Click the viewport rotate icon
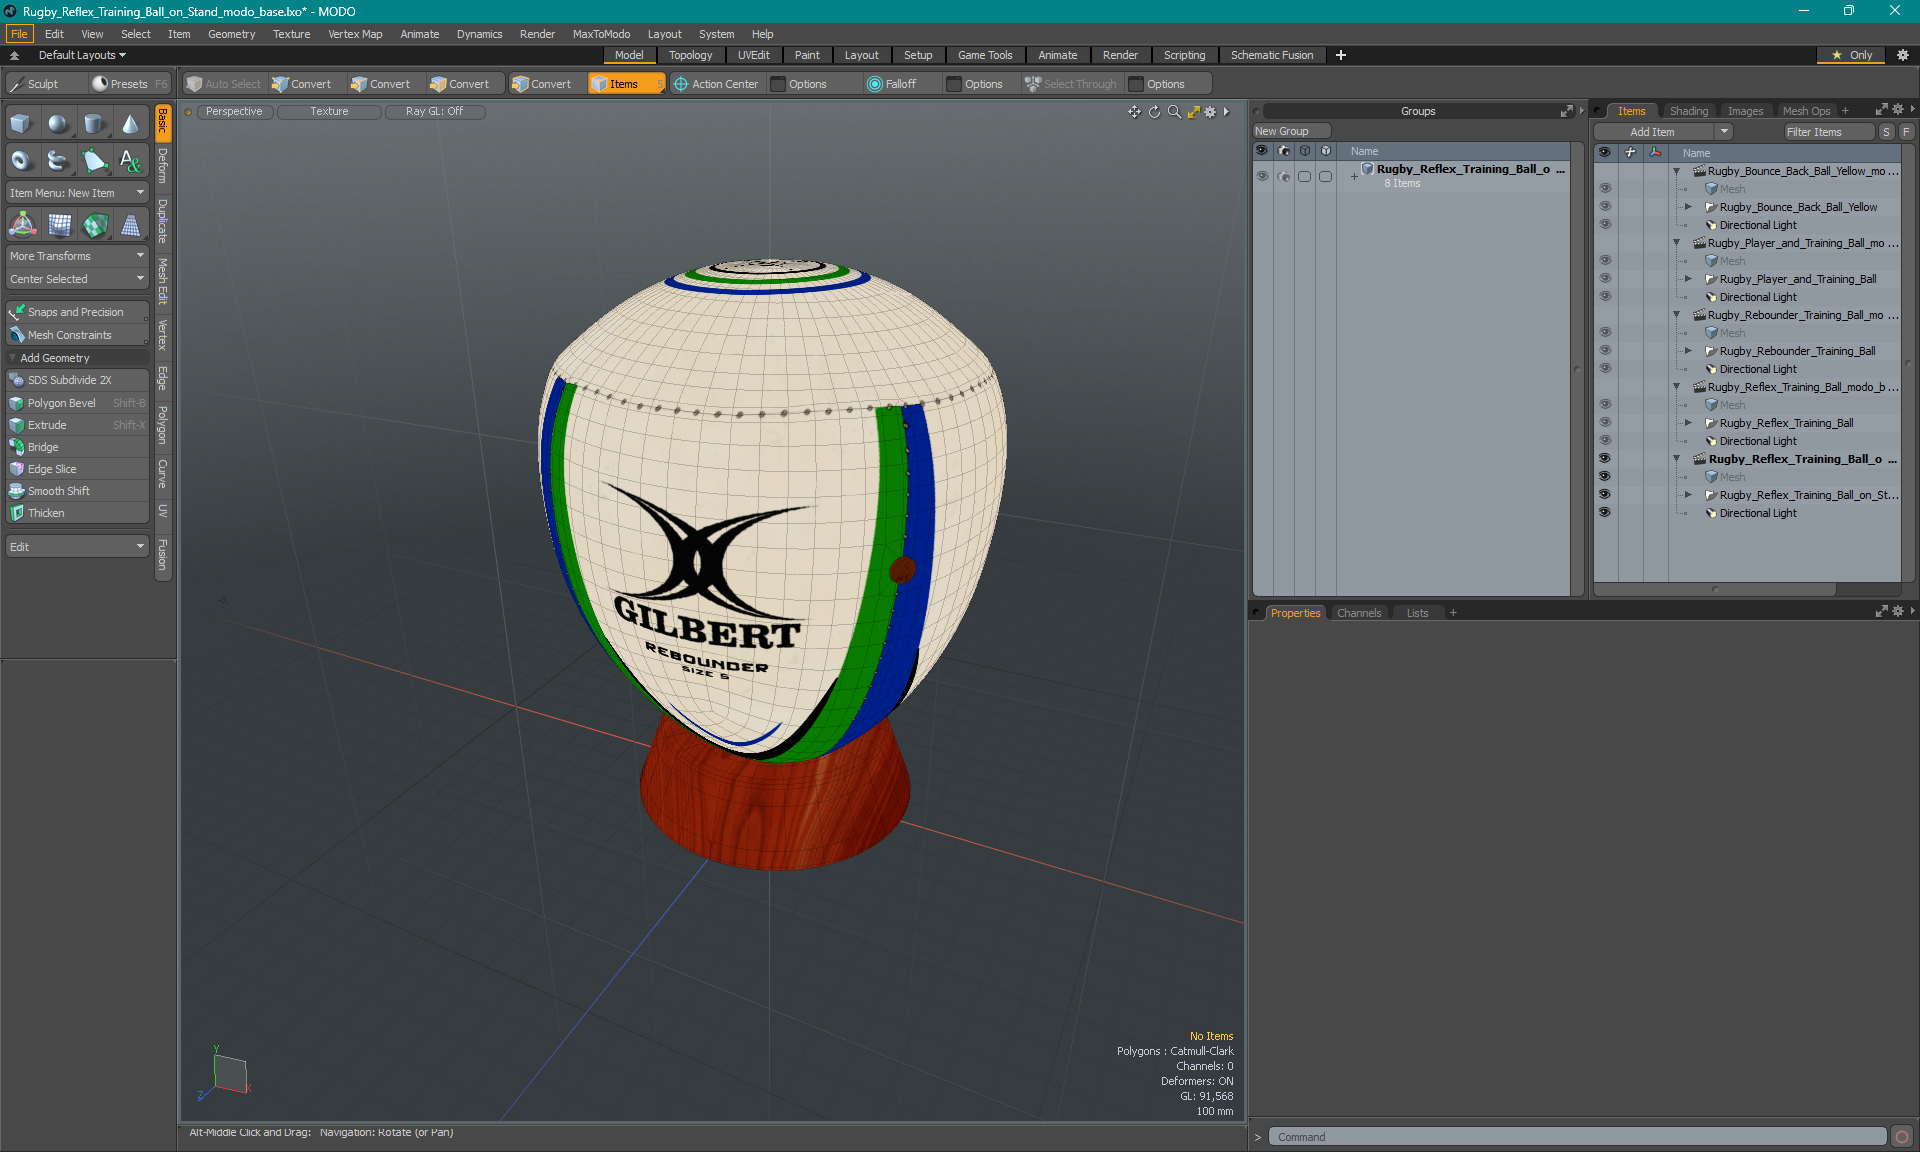 pos(1154,112)
